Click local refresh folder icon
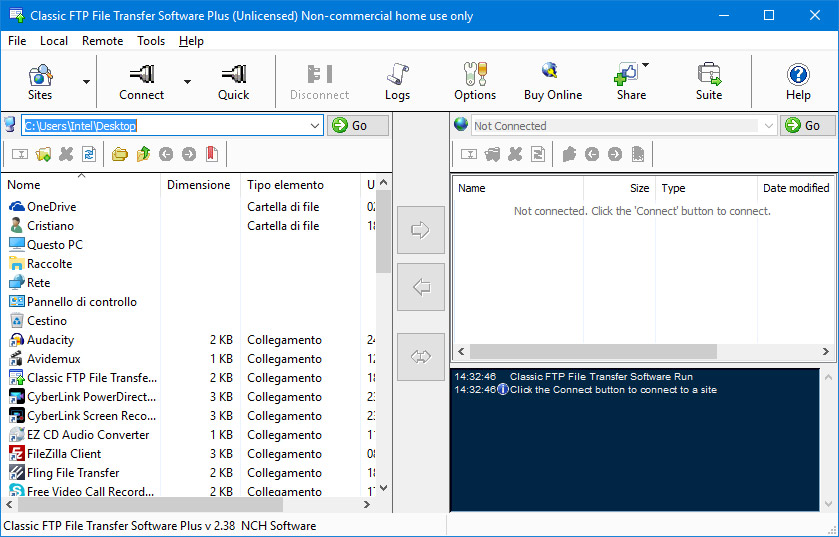Viewport: 839px width, 537px height. point(89,154)
